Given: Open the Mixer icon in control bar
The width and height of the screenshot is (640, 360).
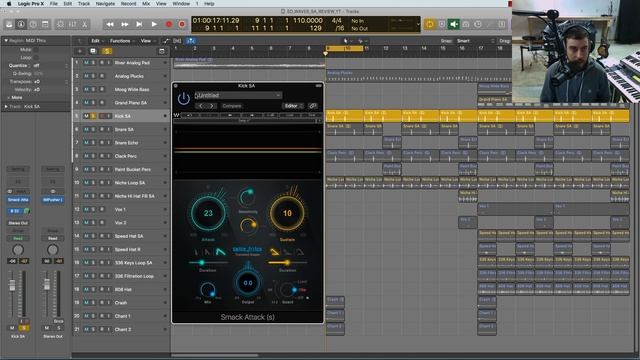Looking at the screenshot, I should pyautogui.click(x=72, y=24).
